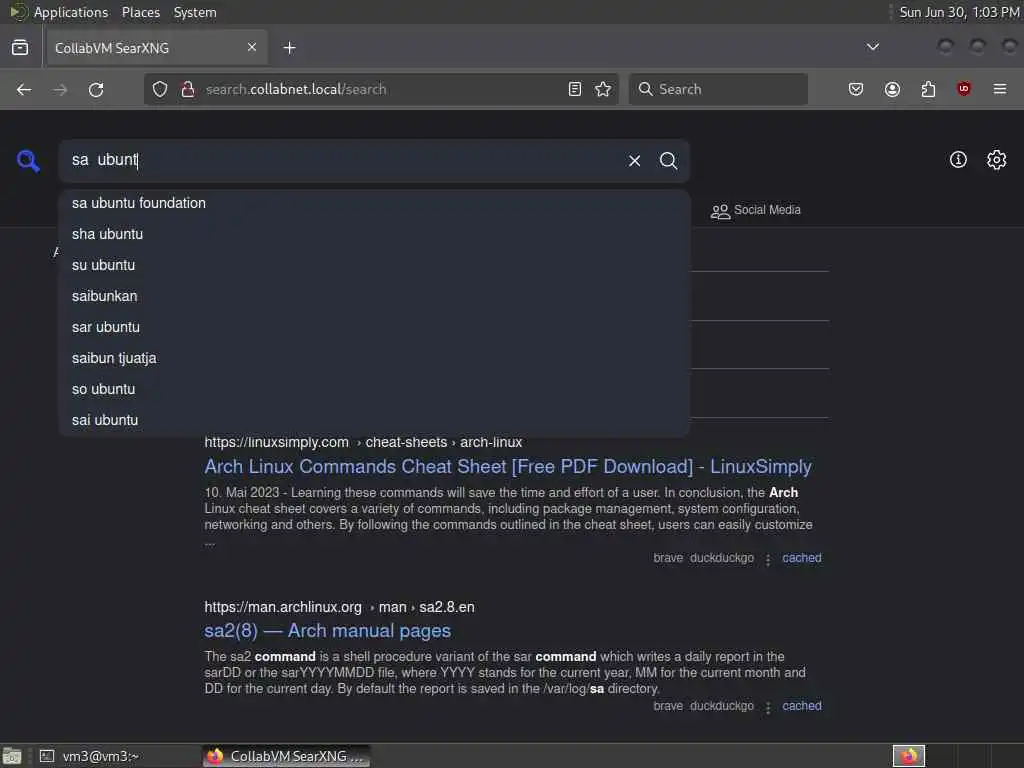The image size is (1024, 768).
Task: Open the System menu
Action: 195,12
